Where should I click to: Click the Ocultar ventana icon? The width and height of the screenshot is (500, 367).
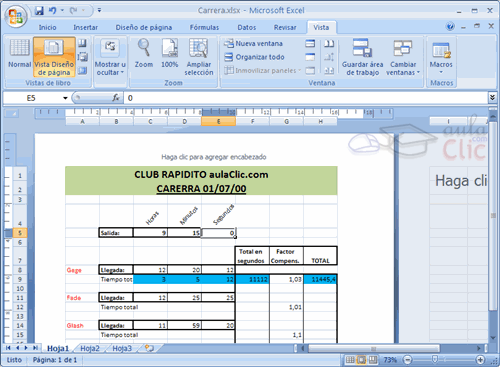pyautogui.click(x=310, y=57)
